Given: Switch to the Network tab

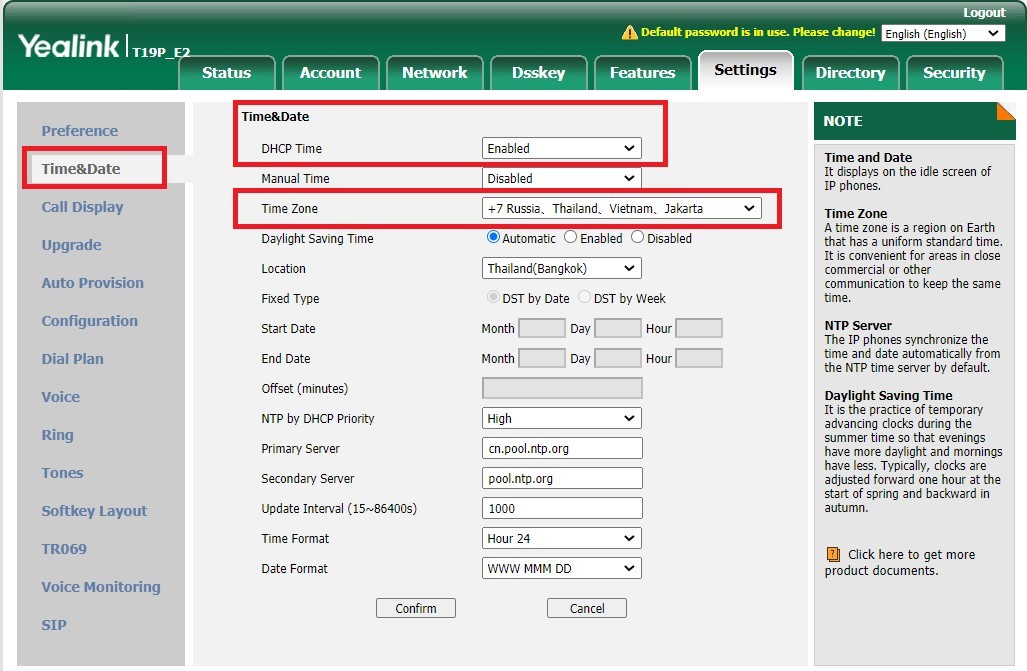Looking at the screenshot, I should tap(434, 73).
